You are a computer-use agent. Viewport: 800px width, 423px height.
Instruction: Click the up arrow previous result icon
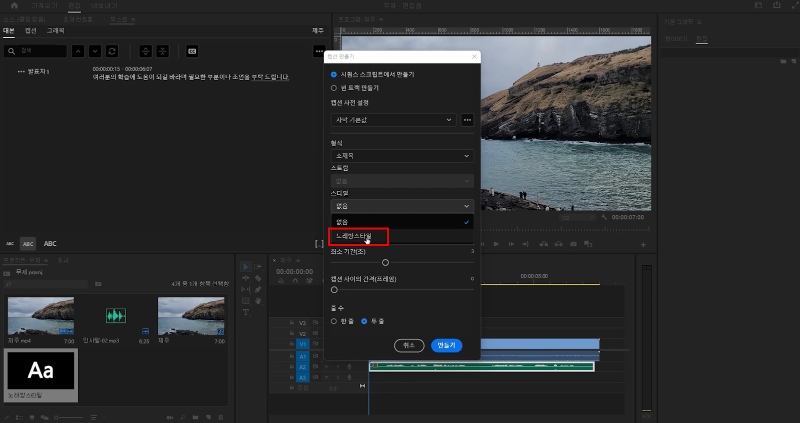tap(77, 50)
